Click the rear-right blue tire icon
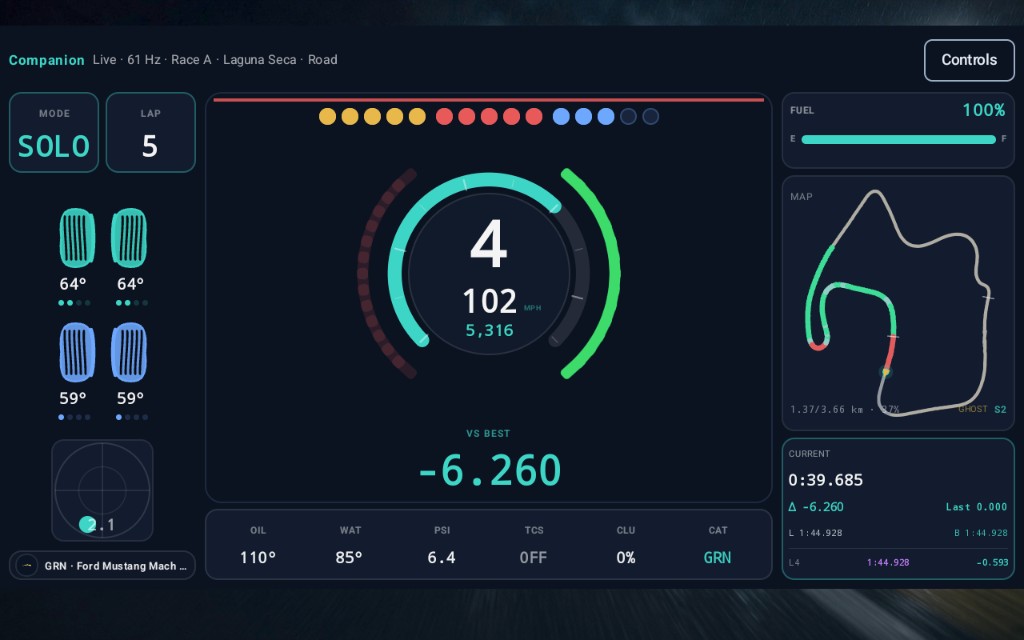Viewport: 1024px width, 640px height. click(x=129, y=352)
